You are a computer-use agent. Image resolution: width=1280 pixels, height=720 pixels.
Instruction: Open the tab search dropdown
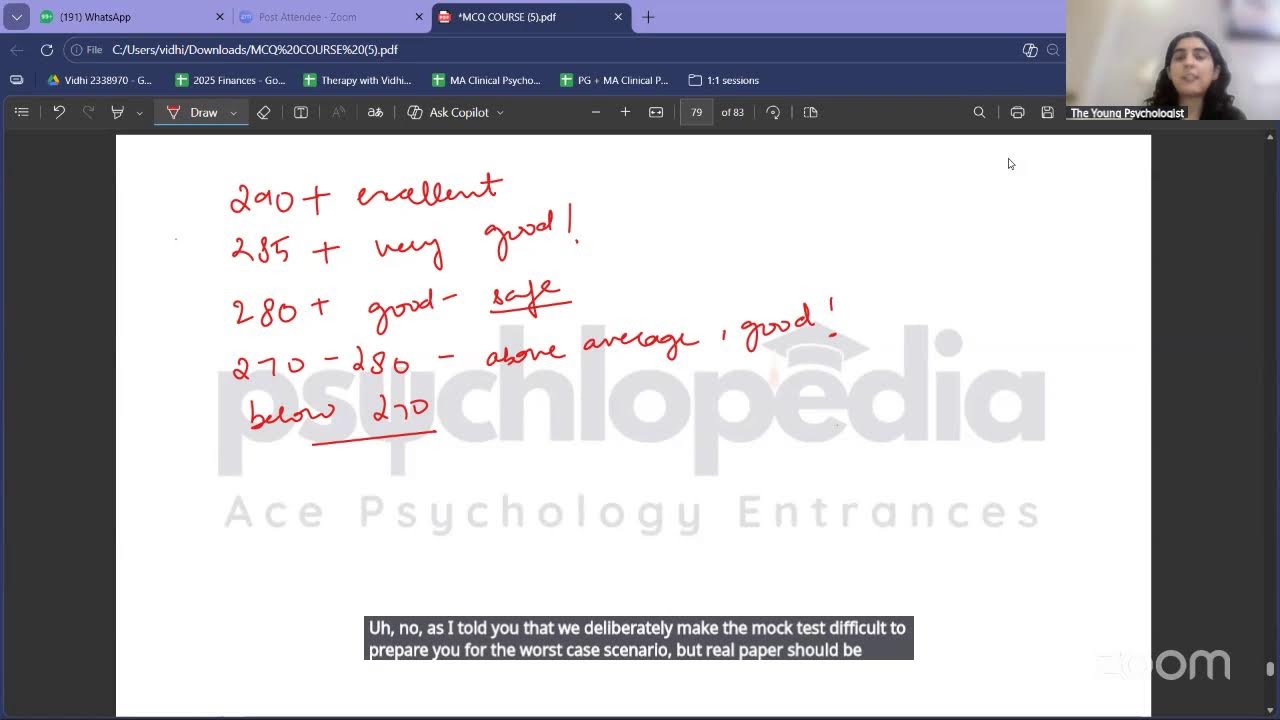click(16, 17)
